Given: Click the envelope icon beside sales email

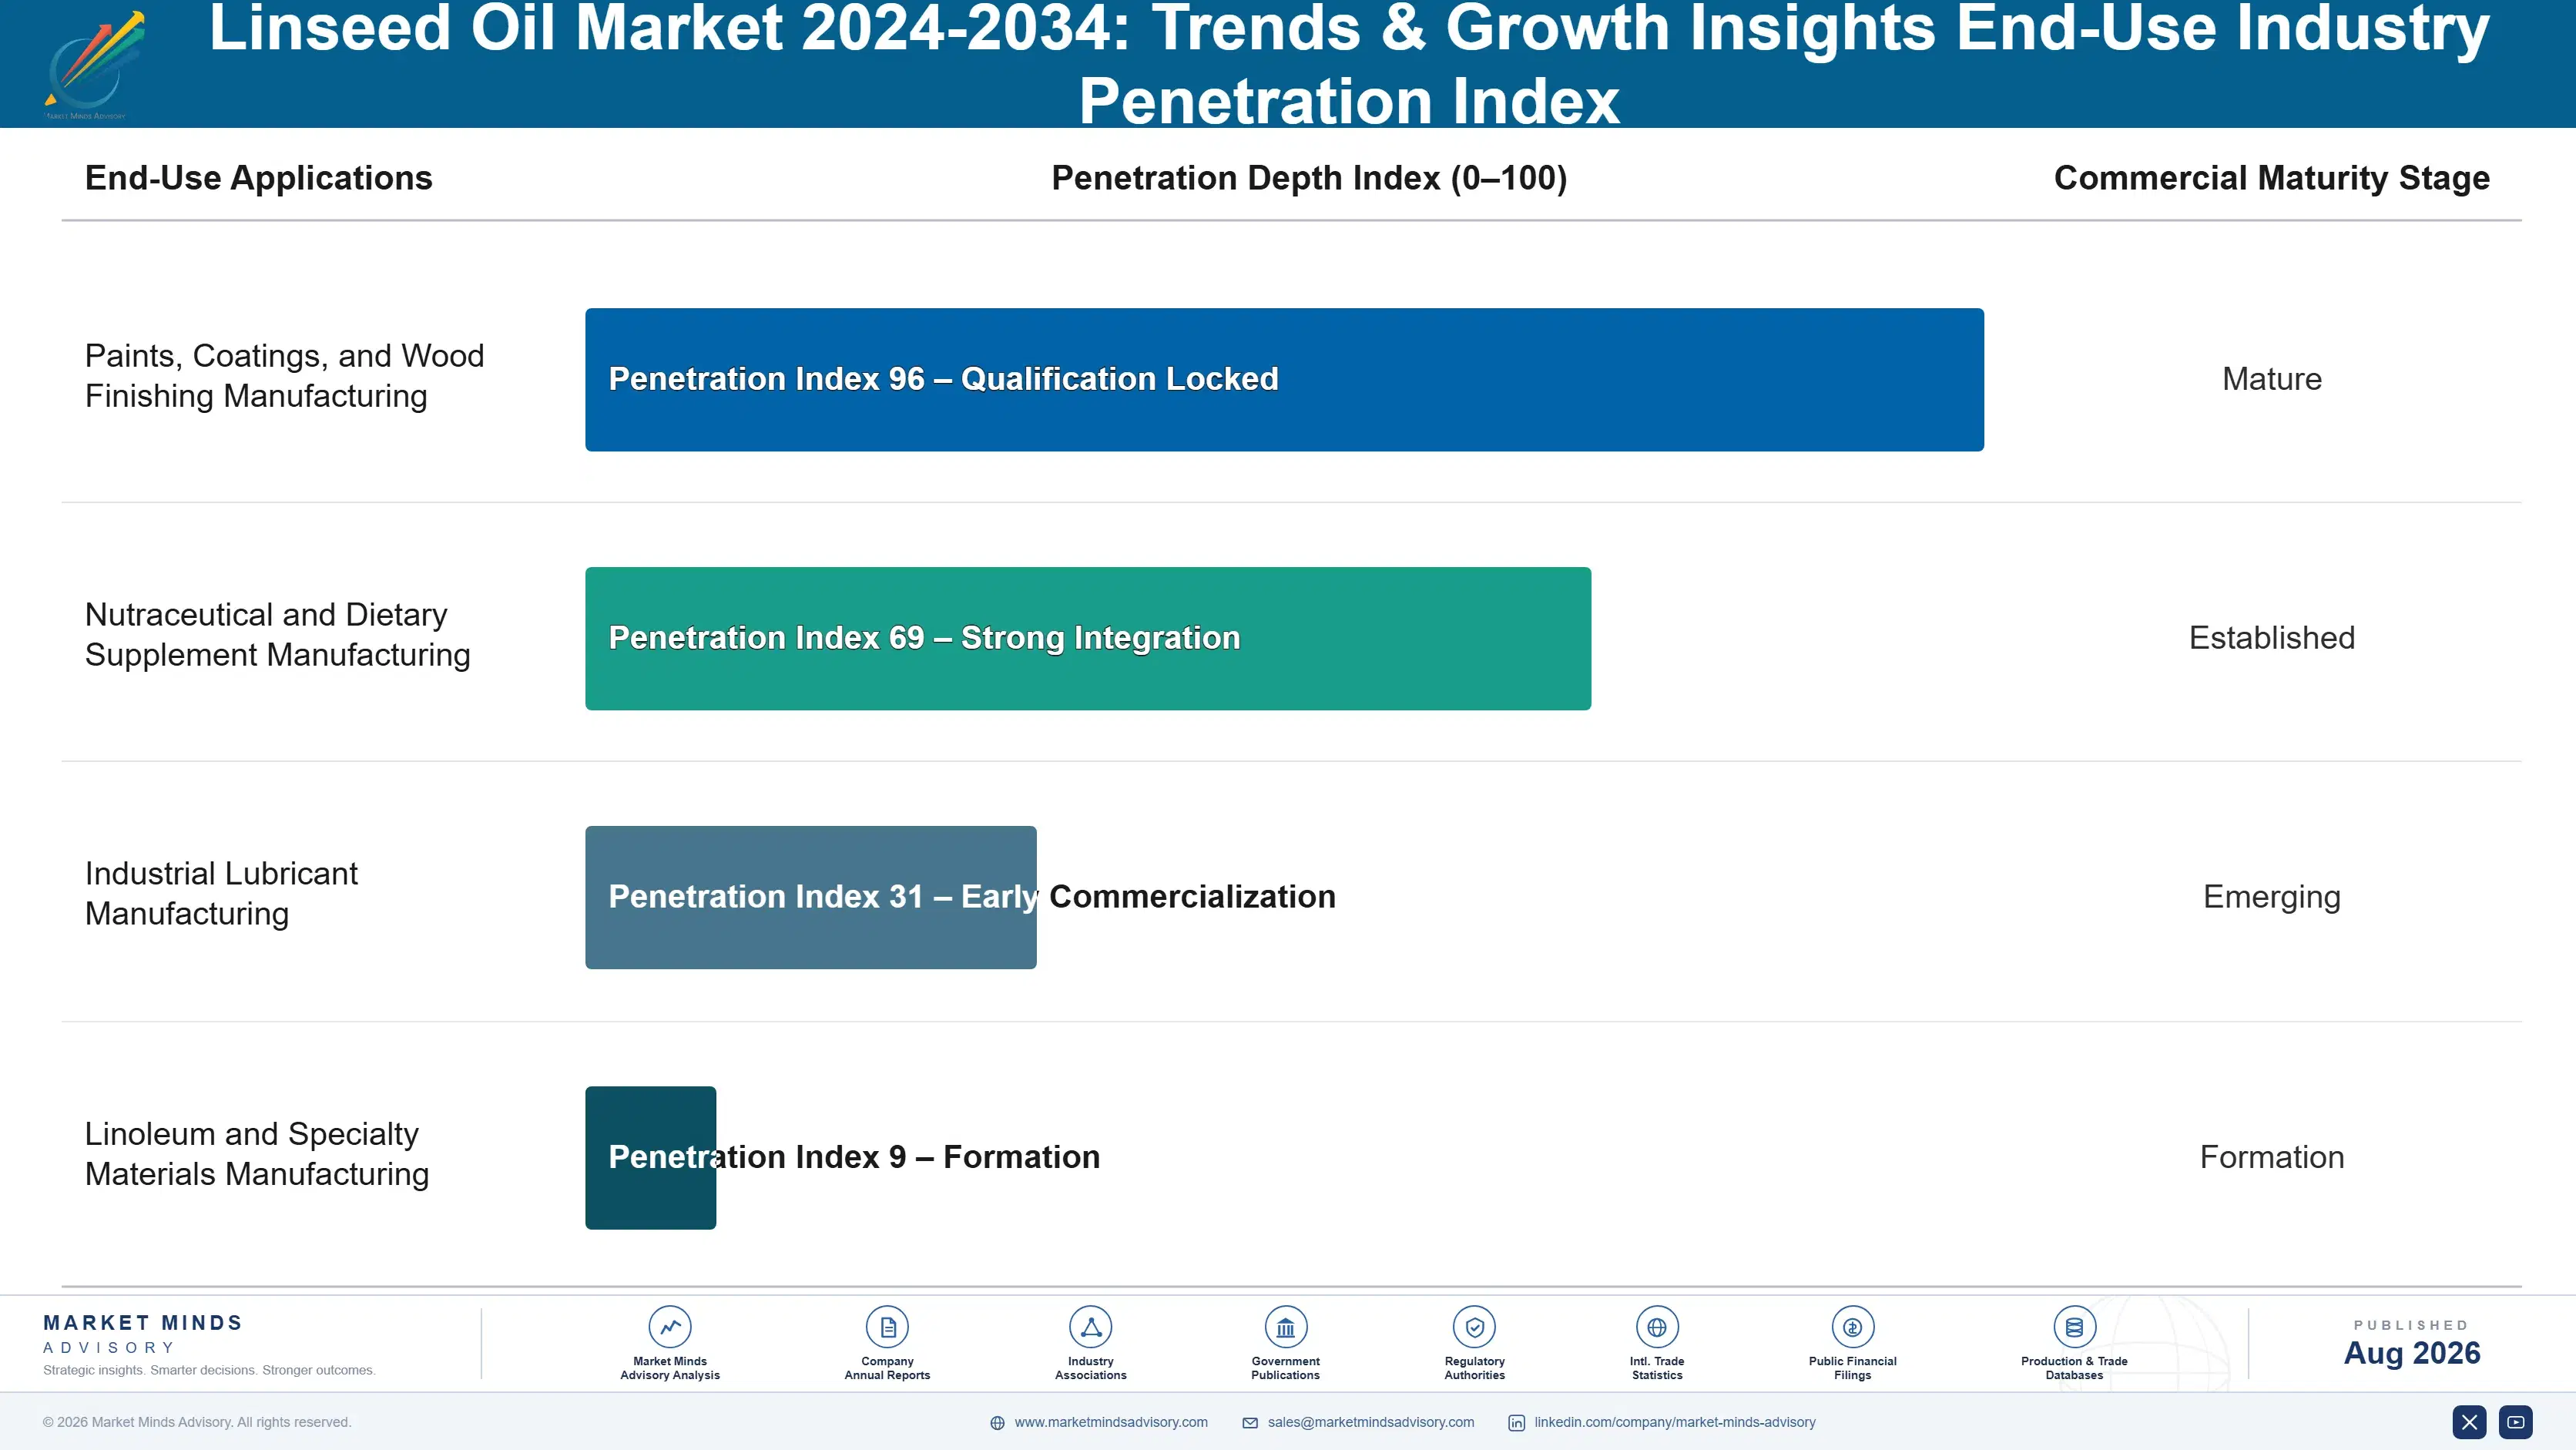Looking at the screenshot, I should (x=1250, y=1423).
